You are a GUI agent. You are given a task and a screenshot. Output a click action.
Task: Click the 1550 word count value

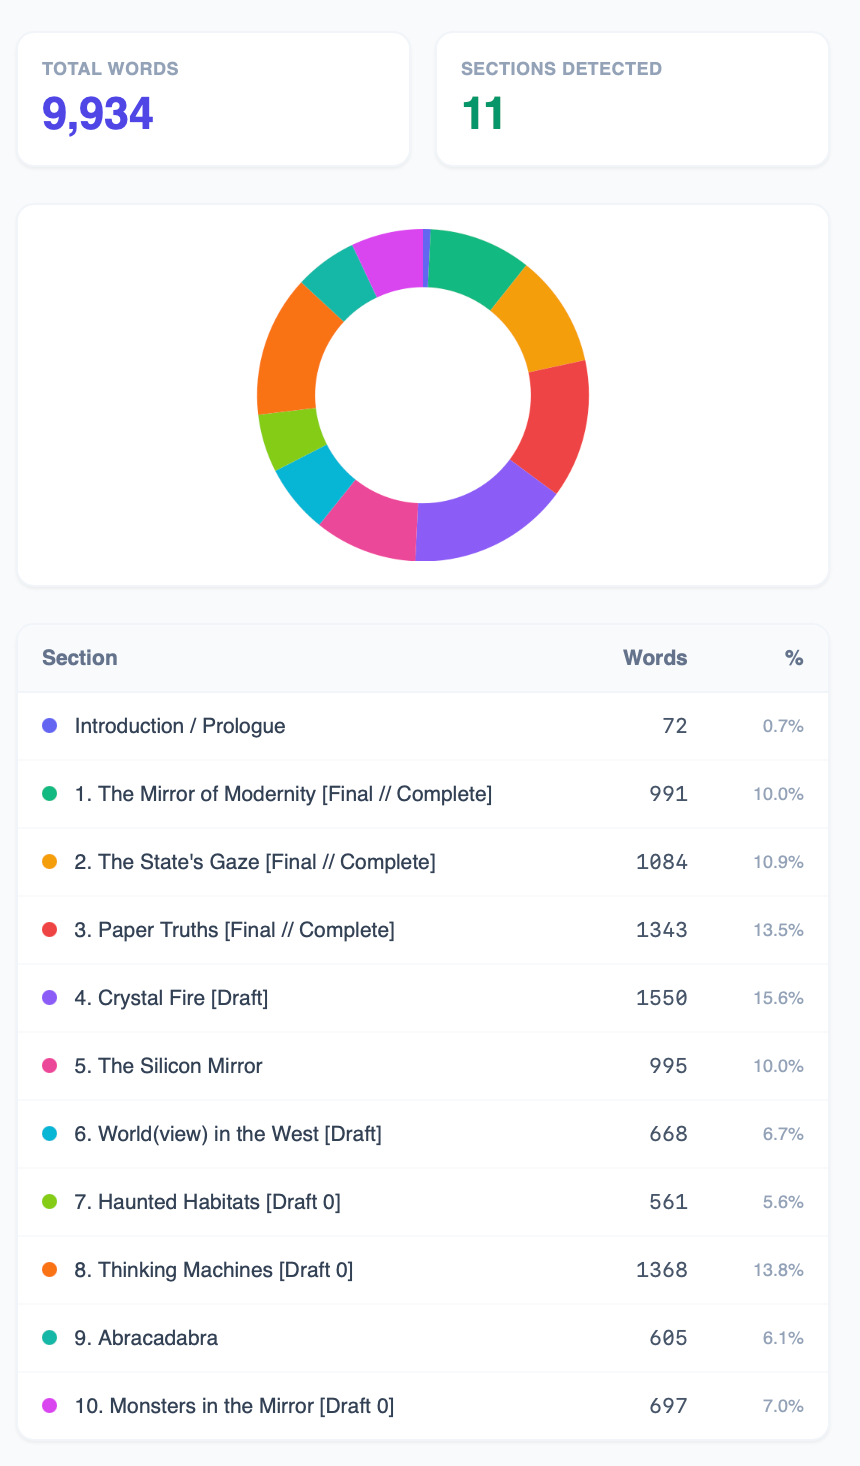pos(662,998)
